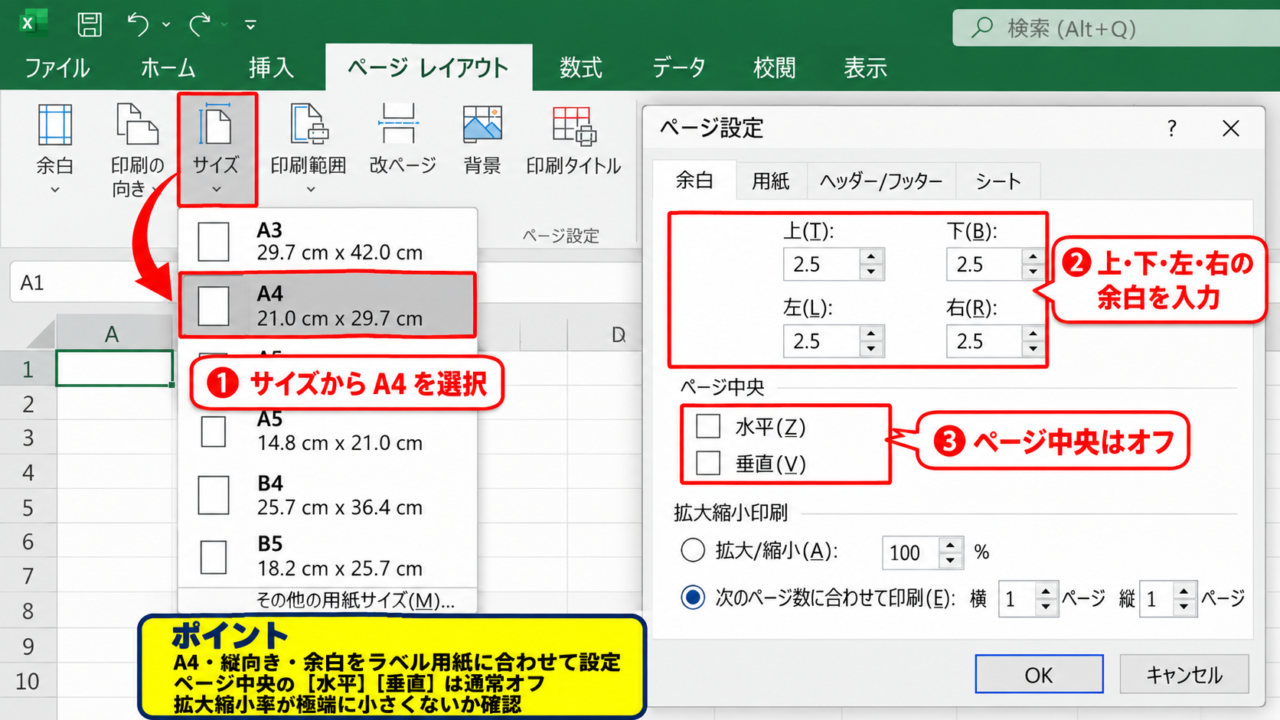Switch to the ホーム tab
Screen dimensions: 1280x720
coord(168,68)
